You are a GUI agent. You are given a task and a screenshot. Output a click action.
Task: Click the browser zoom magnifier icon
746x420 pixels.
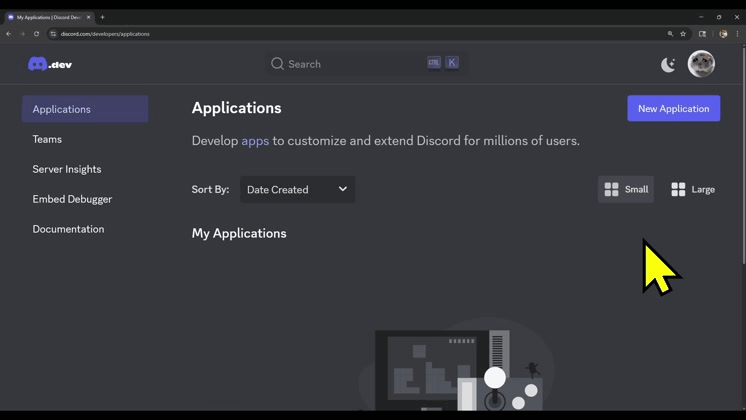click(x=670, y=34)
